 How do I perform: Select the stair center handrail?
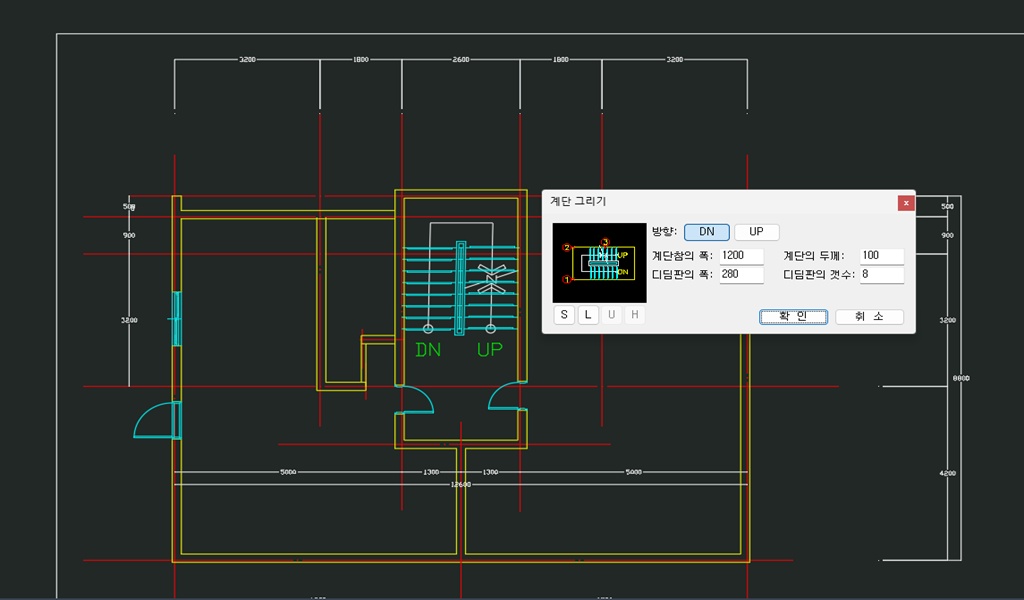coord(460,288)
